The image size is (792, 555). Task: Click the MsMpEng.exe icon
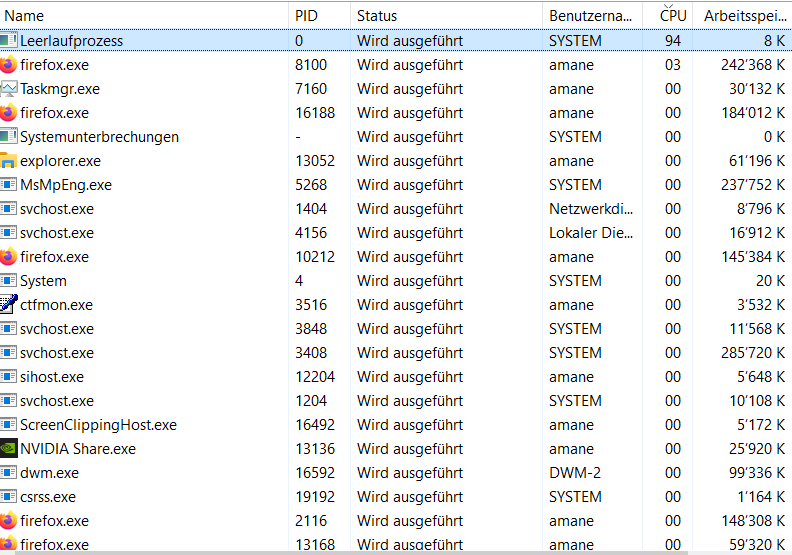pyautogui.click(x=9, y=184)
